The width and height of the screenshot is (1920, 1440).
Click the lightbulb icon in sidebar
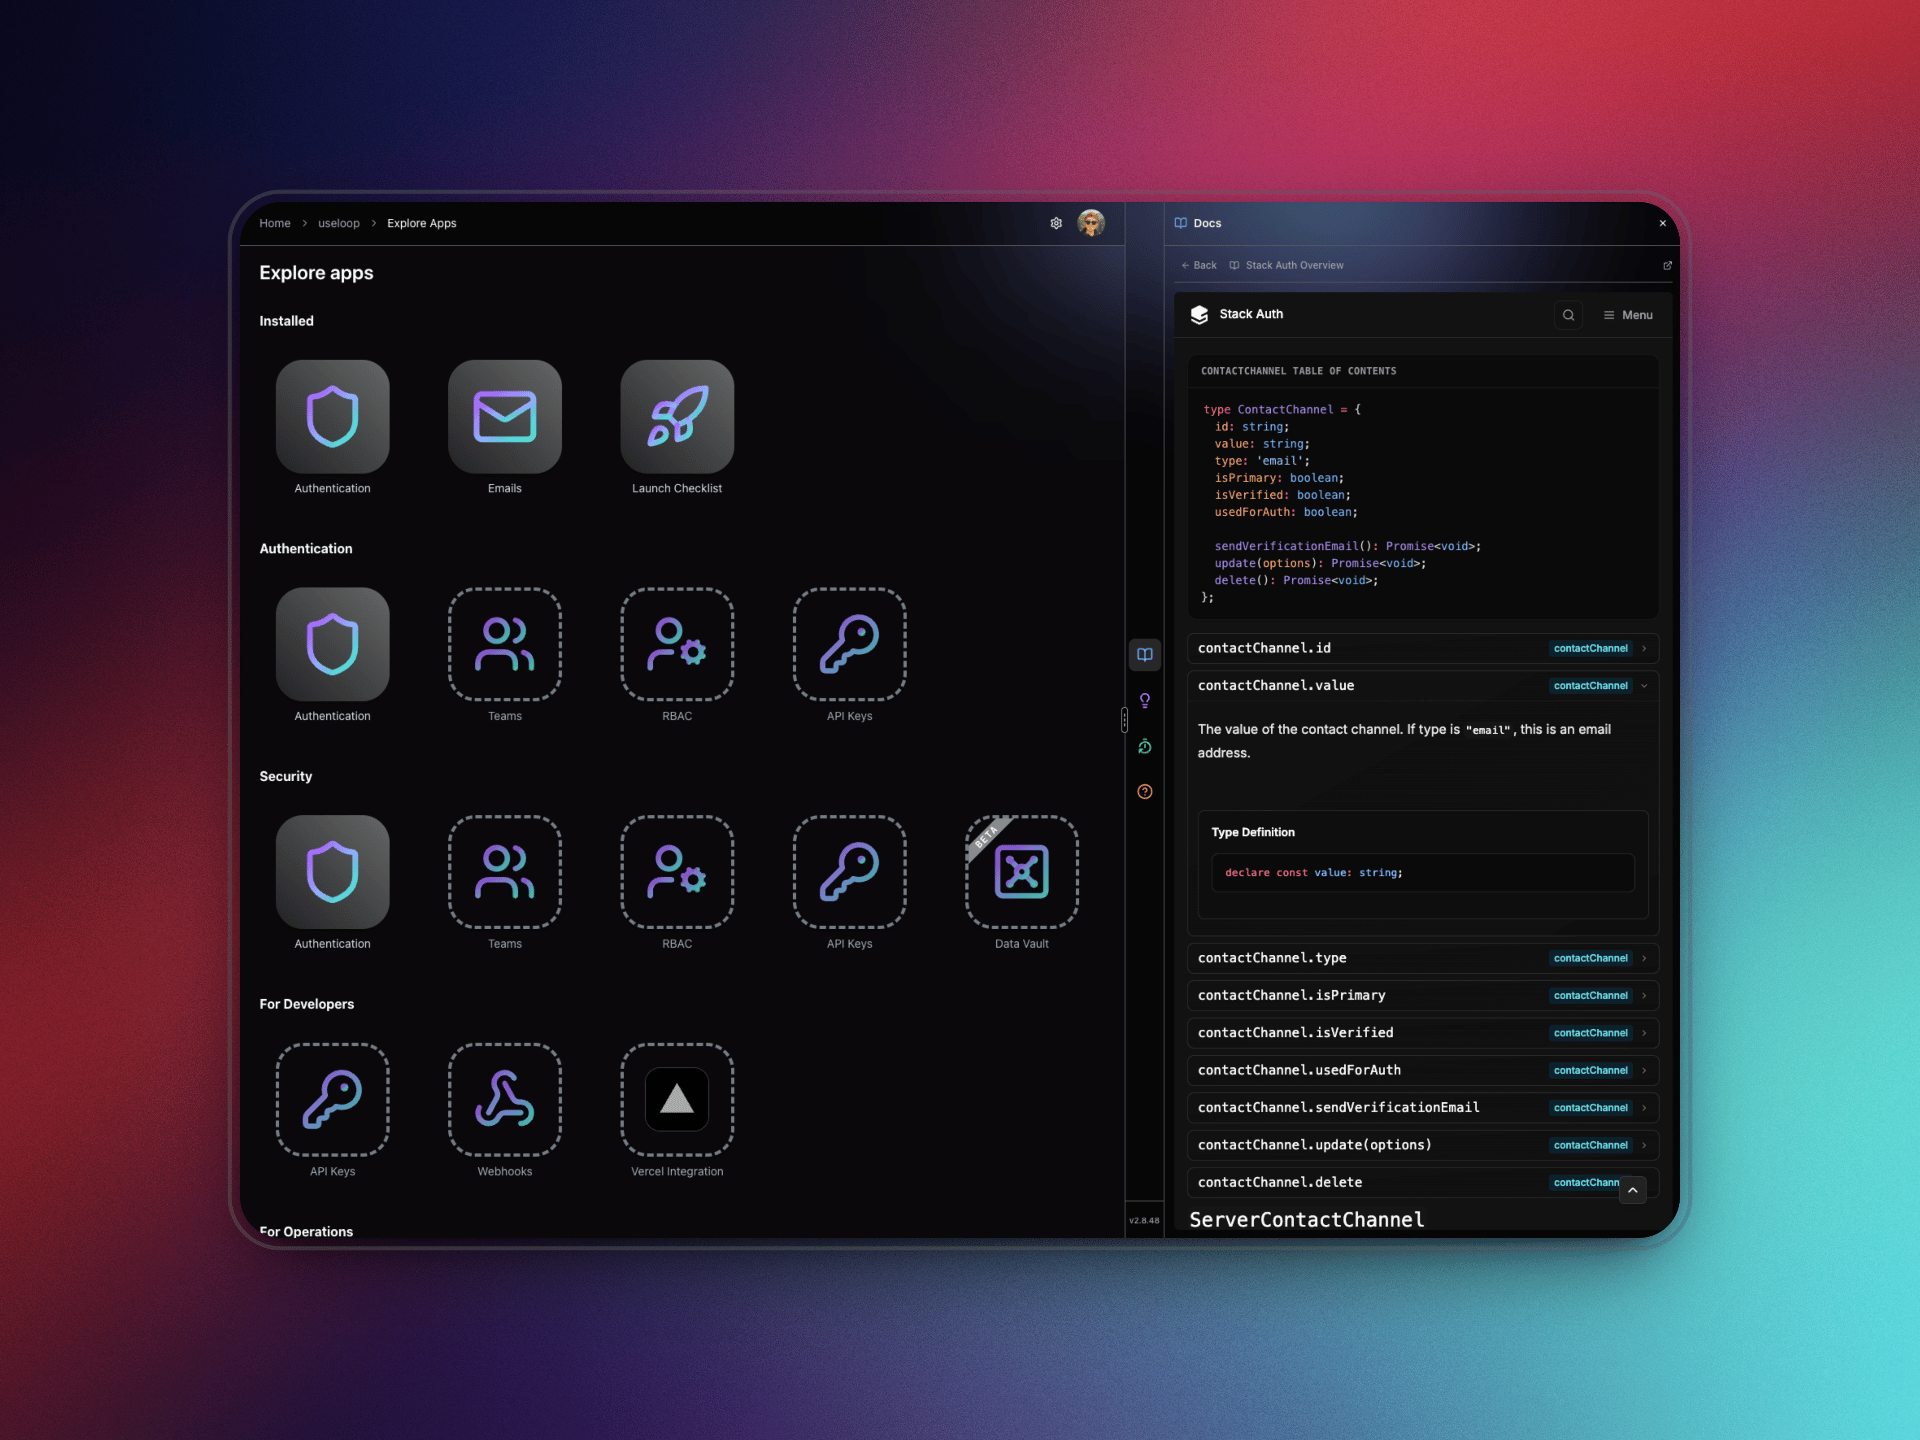1145,700
